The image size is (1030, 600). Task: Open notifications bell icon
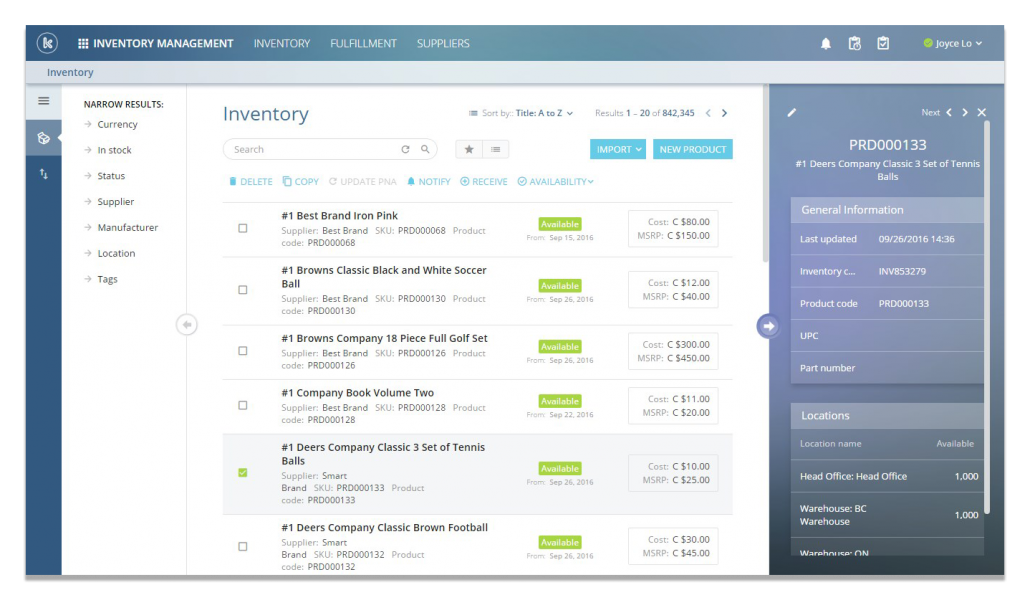point(826,43)
